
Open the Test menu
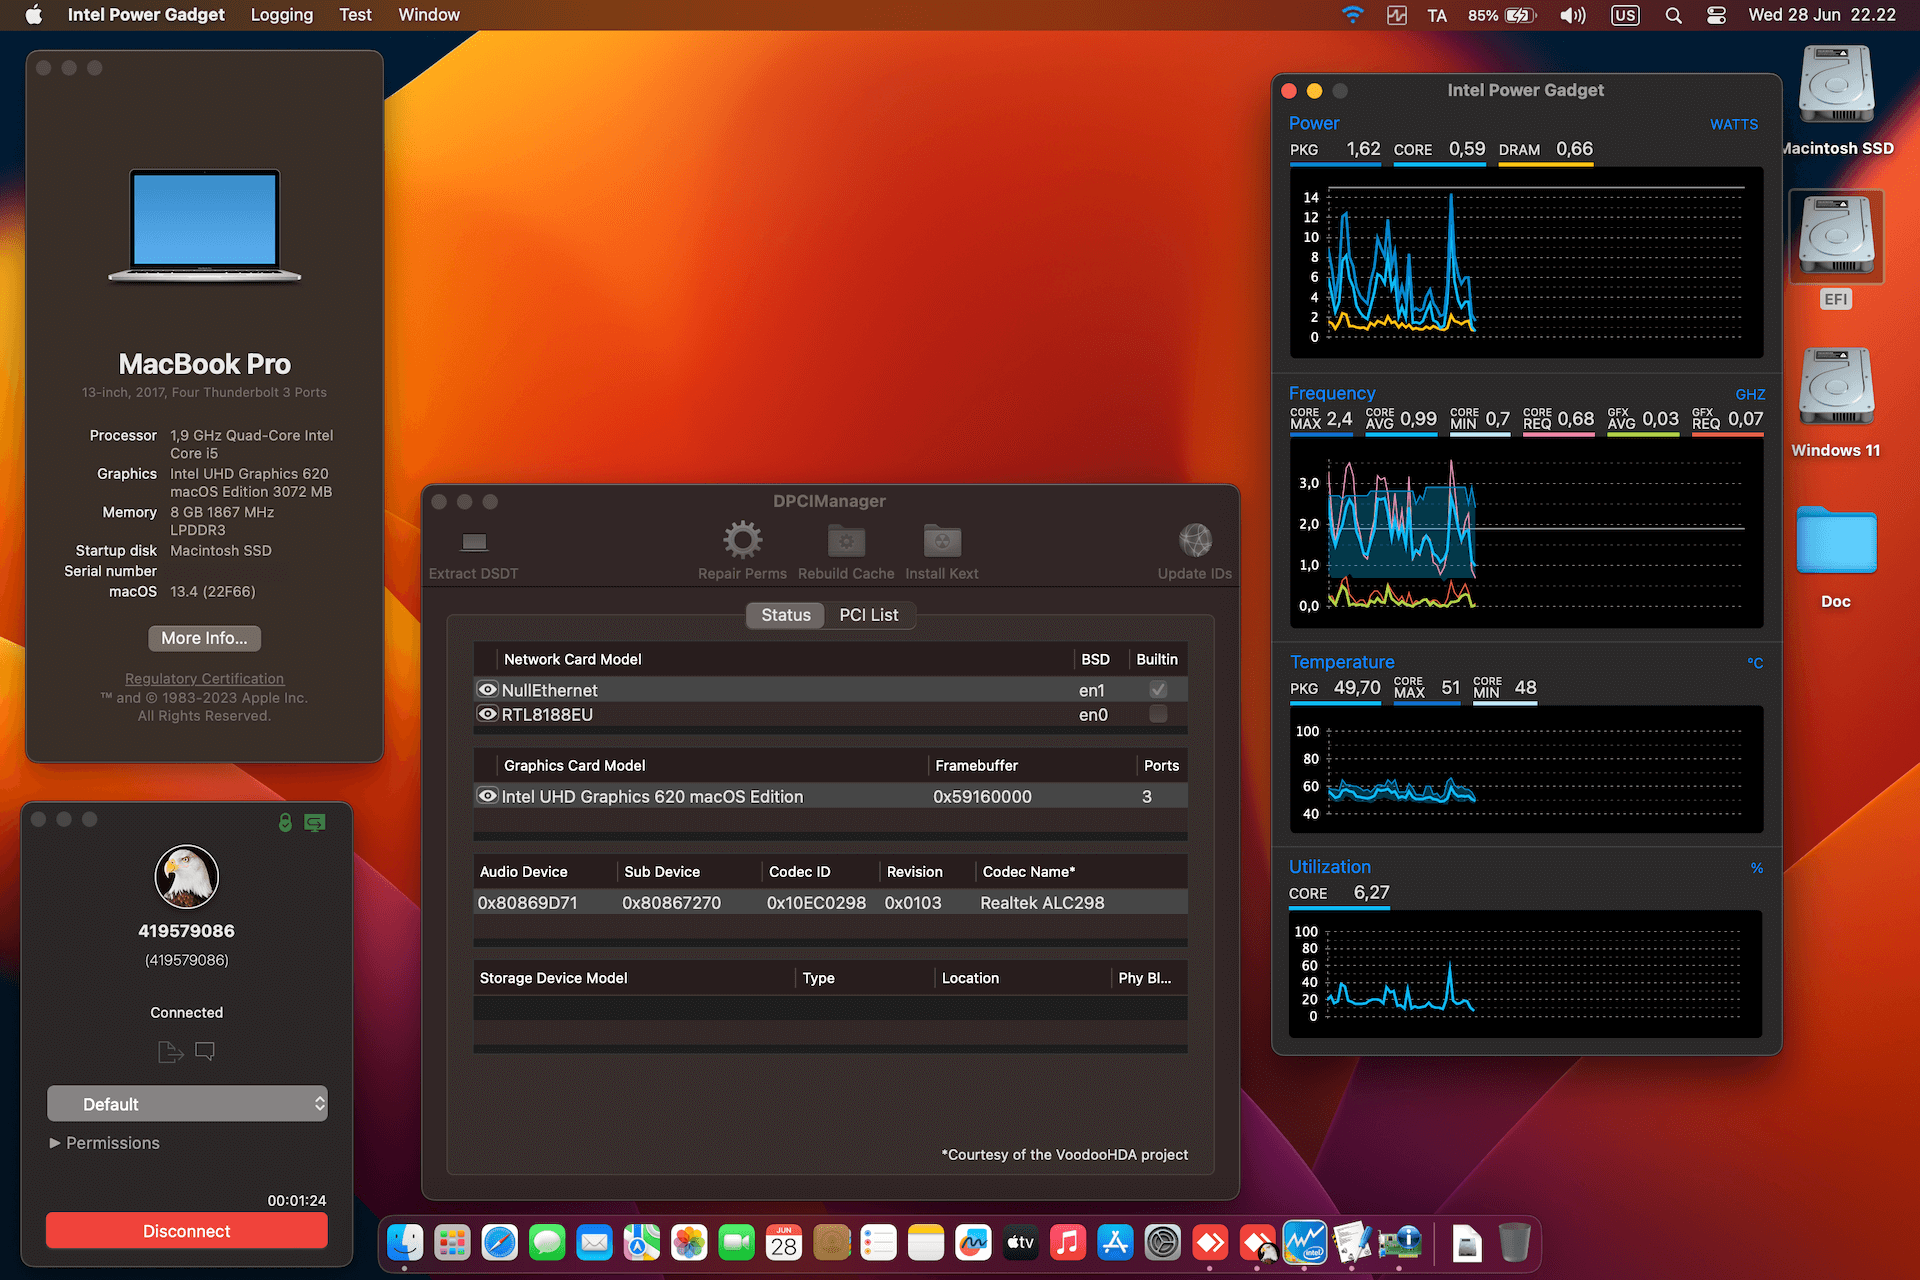(355, 15)
